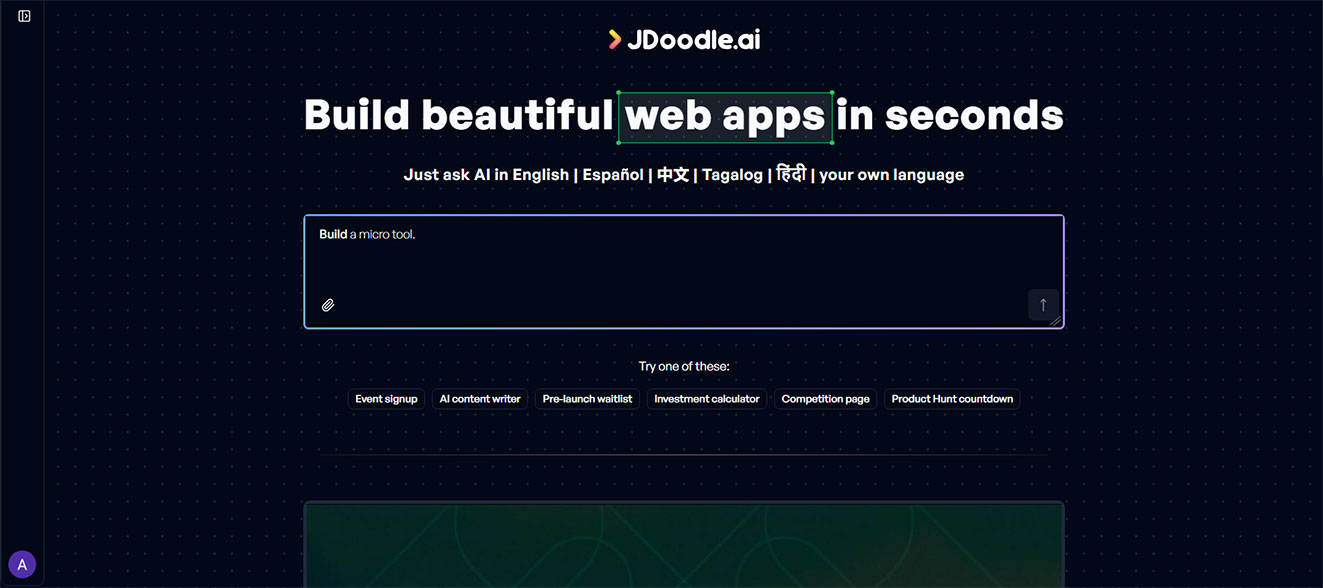Choose the "Pre-launch waitlist" template
This screenshot has height=588, width=1323.
pos(586,398)
